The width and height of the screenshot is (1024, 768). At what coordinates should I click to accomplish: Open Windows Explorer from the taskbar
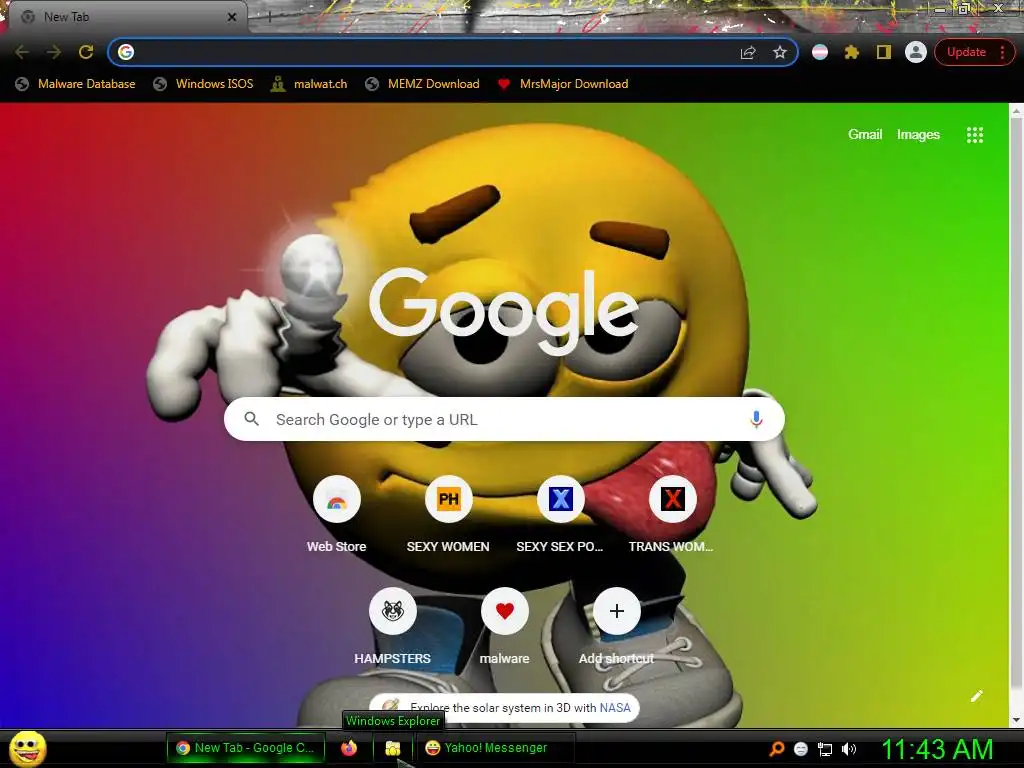(x=392, y=748)
